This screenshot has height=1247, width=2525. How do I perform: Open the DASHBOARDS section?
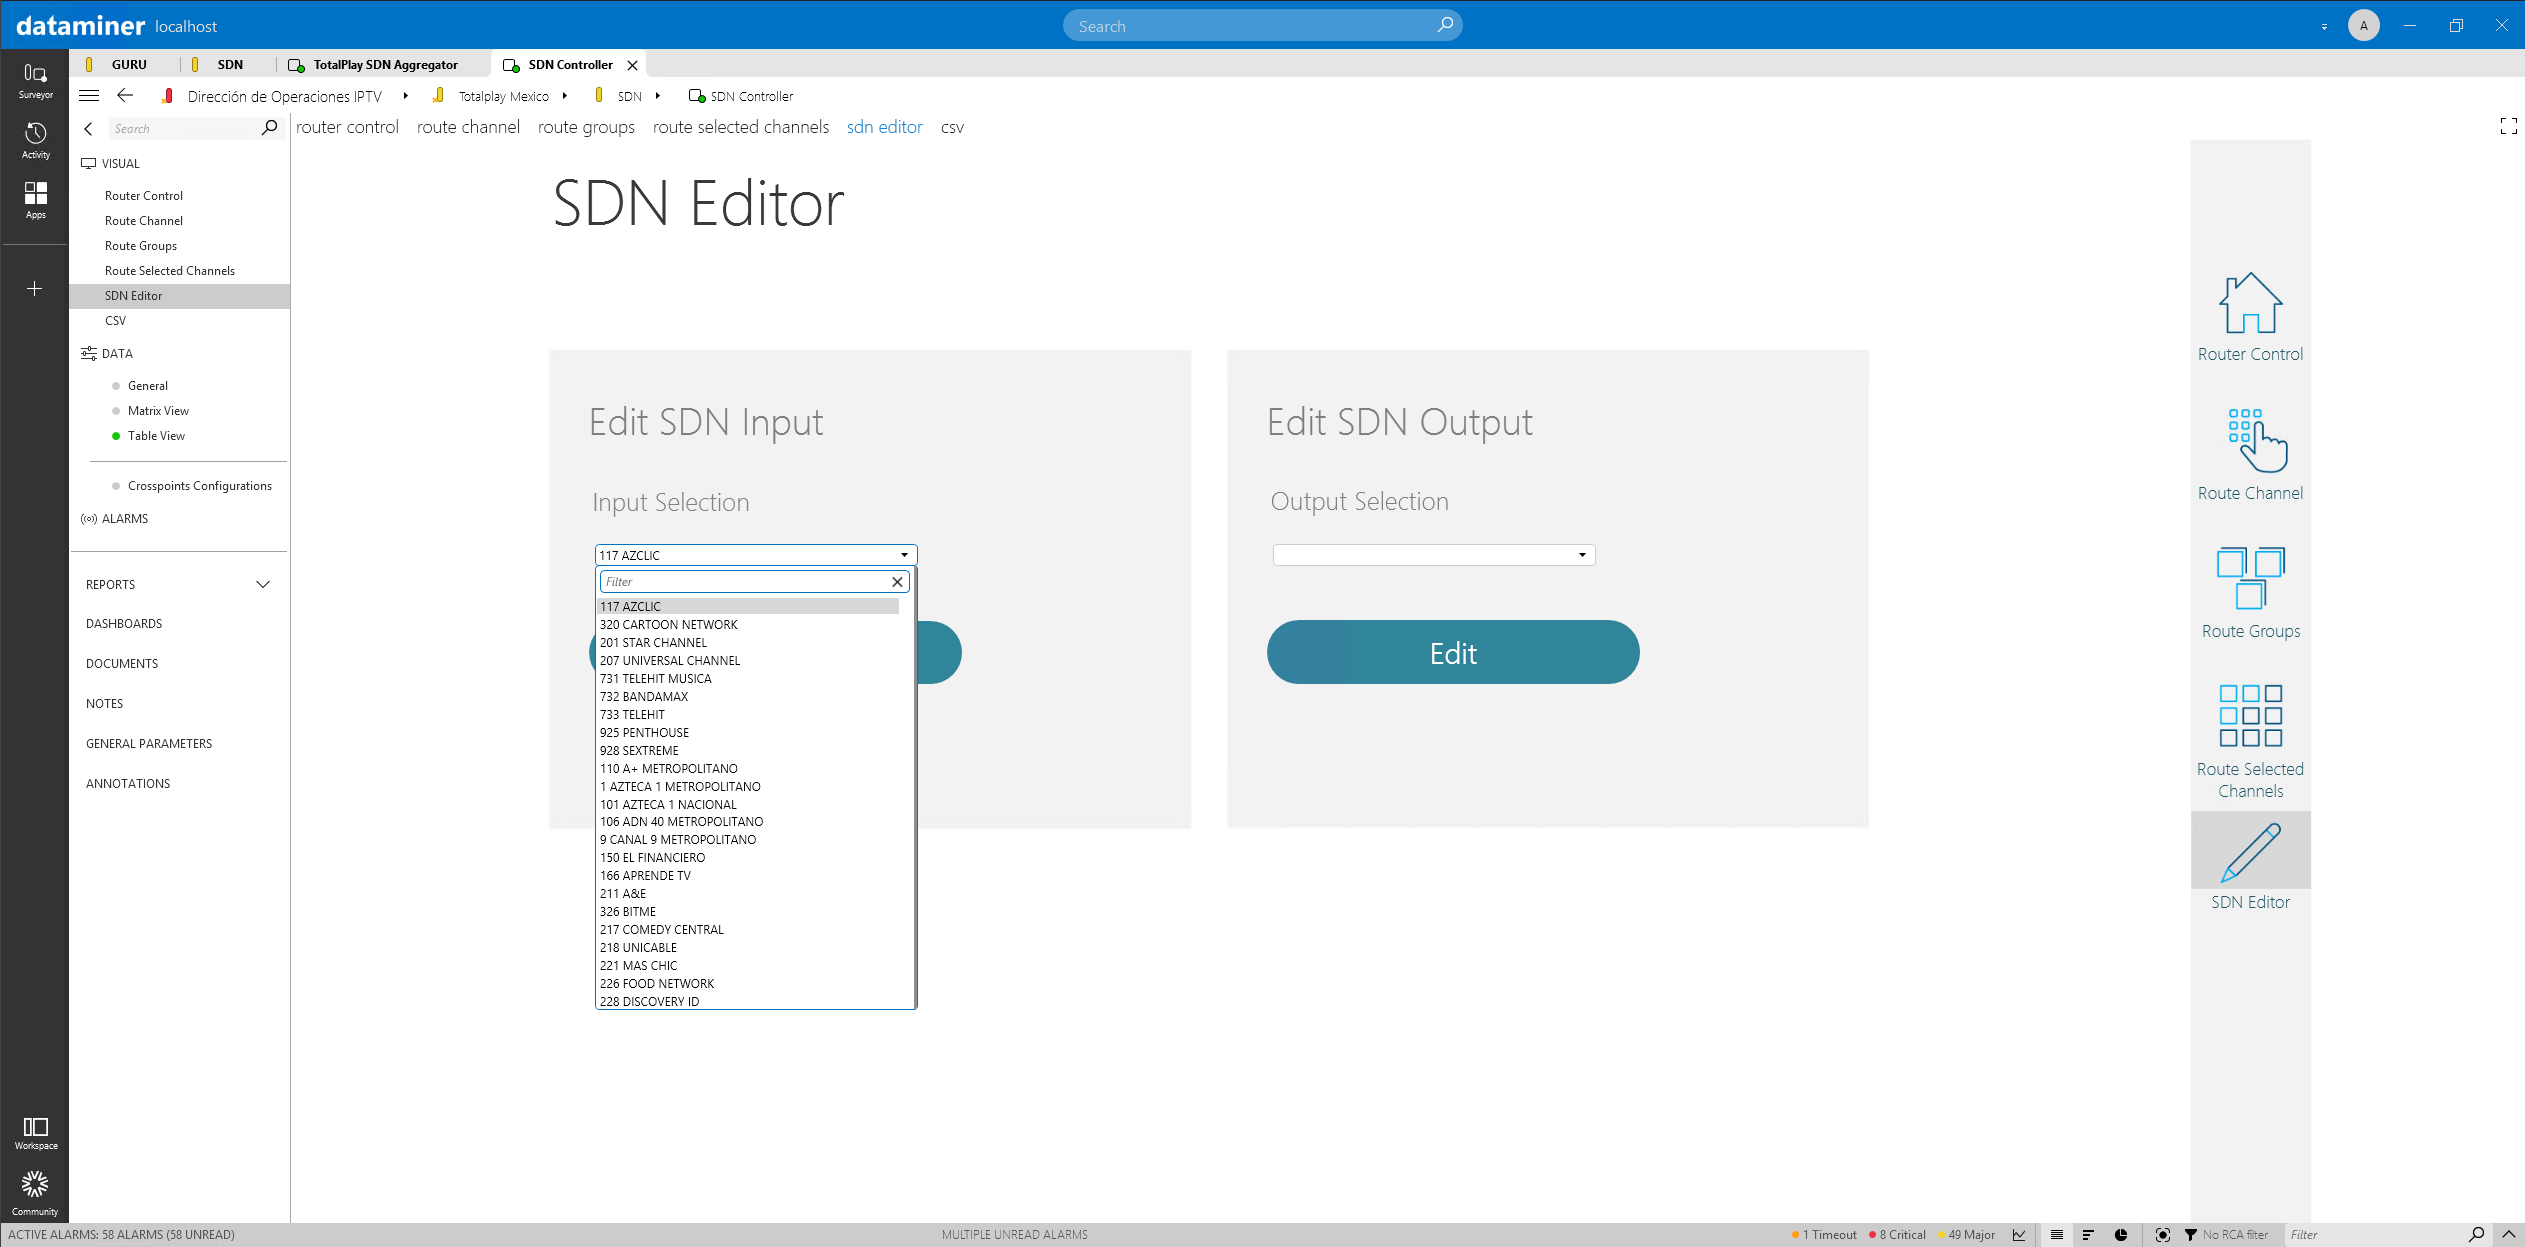124,624
